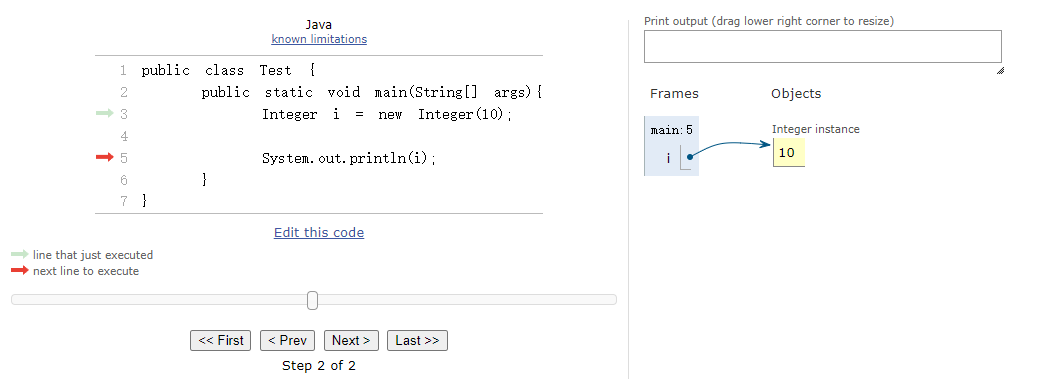1062x379 pixels.
Task: Click code line 5 System.out.println(i)
Action: (349, 158)
